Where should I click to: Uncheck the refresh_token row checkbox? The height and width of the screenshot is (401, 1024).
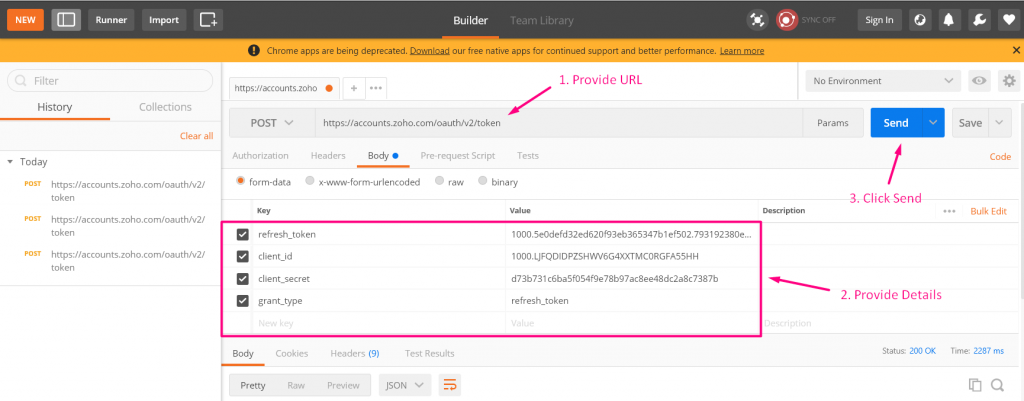pyautogui.click(x=242, y=234)
